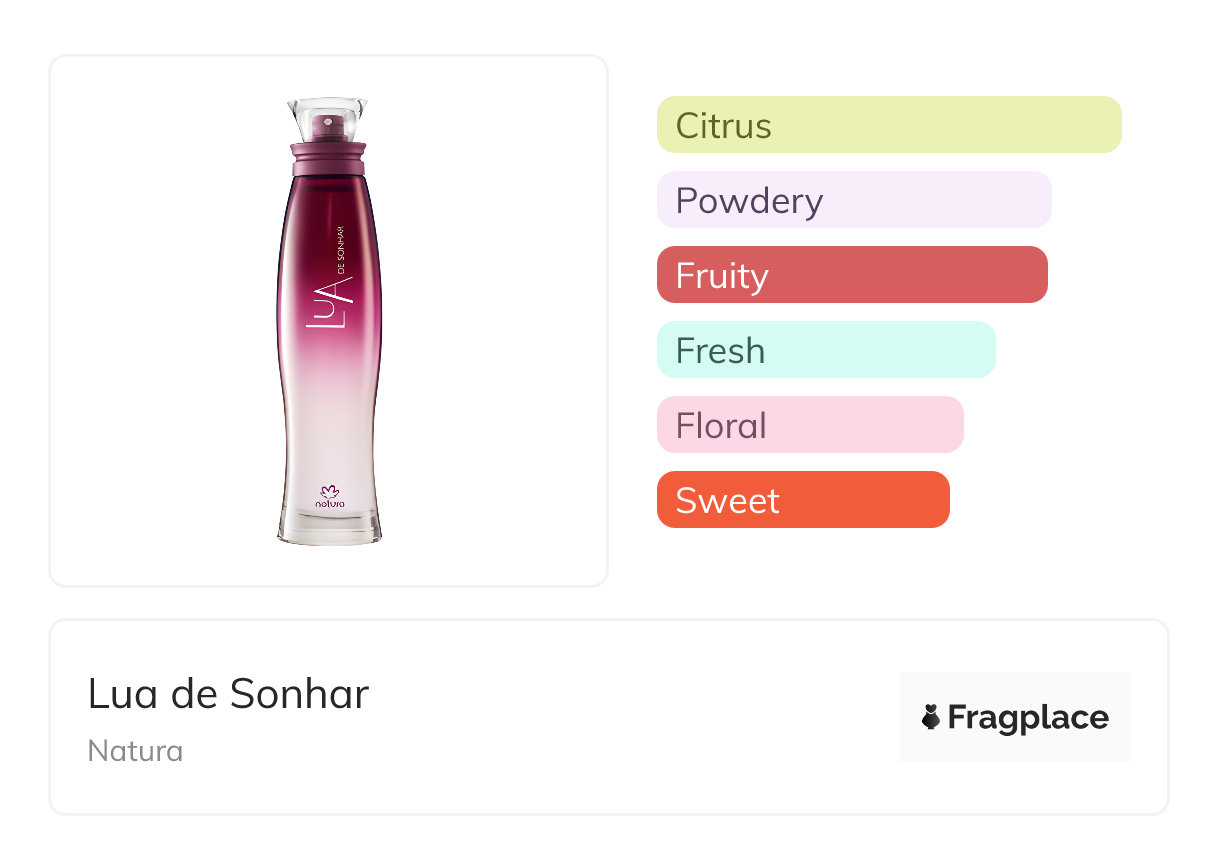Select the Citrus accord bar

tap(888, 125)
